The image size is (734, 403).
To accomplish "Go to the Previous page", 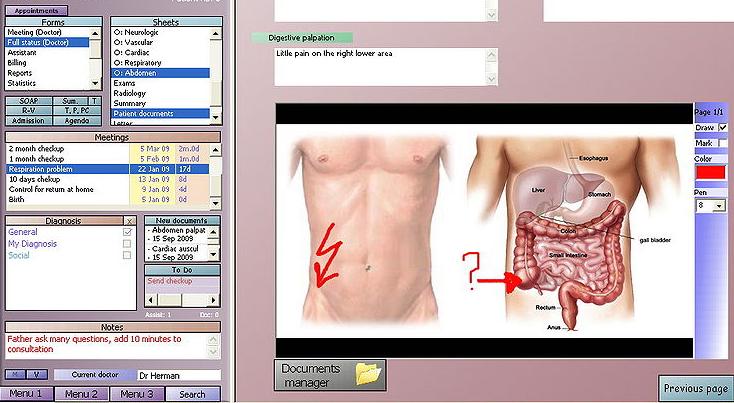I will pyautogui.click(x=696, y=388).
